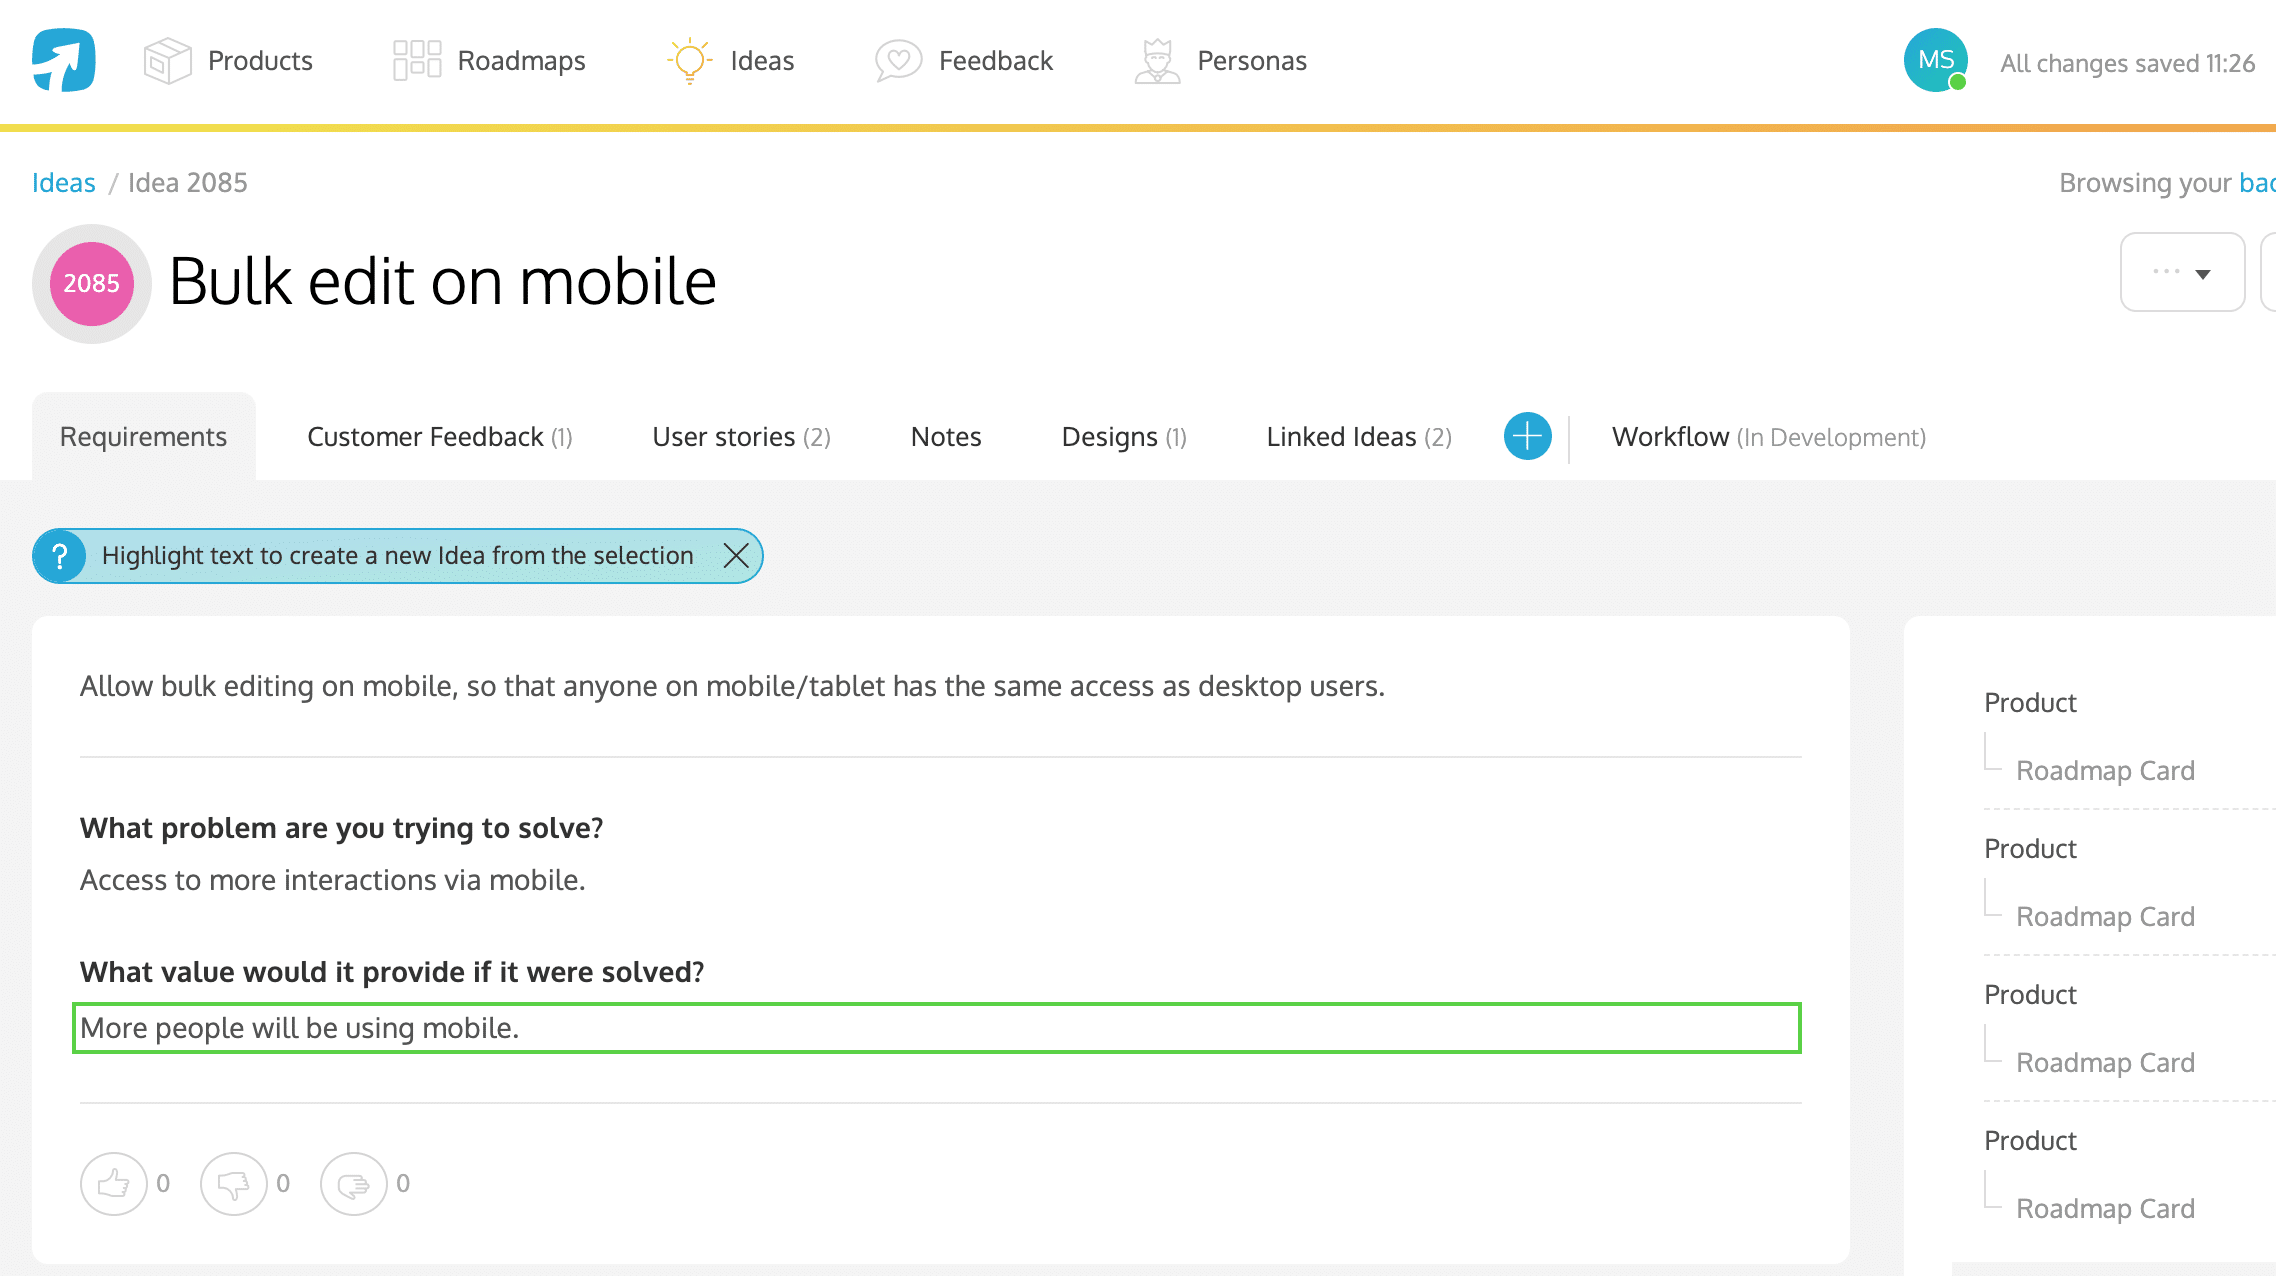This screenshot has height=1276, width=2276.
Task: Toggle the thumbs down vote
Action: click(233, 1184)
